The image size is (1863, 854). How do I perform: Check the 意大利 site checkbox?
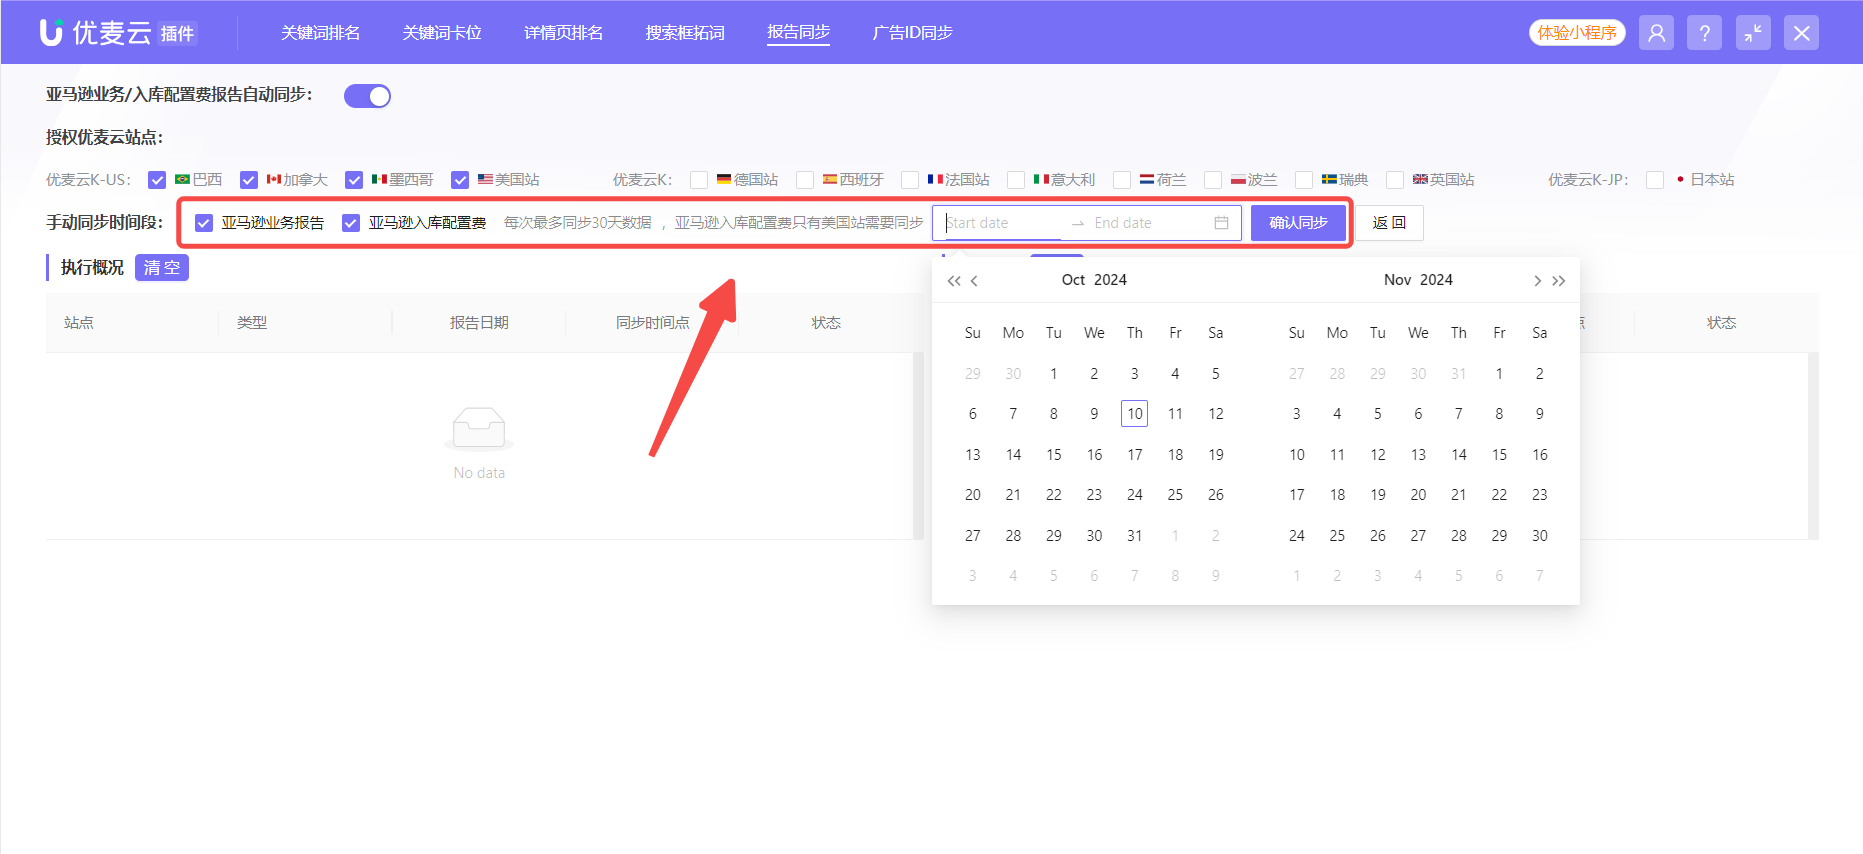[x=1016, y=180]
